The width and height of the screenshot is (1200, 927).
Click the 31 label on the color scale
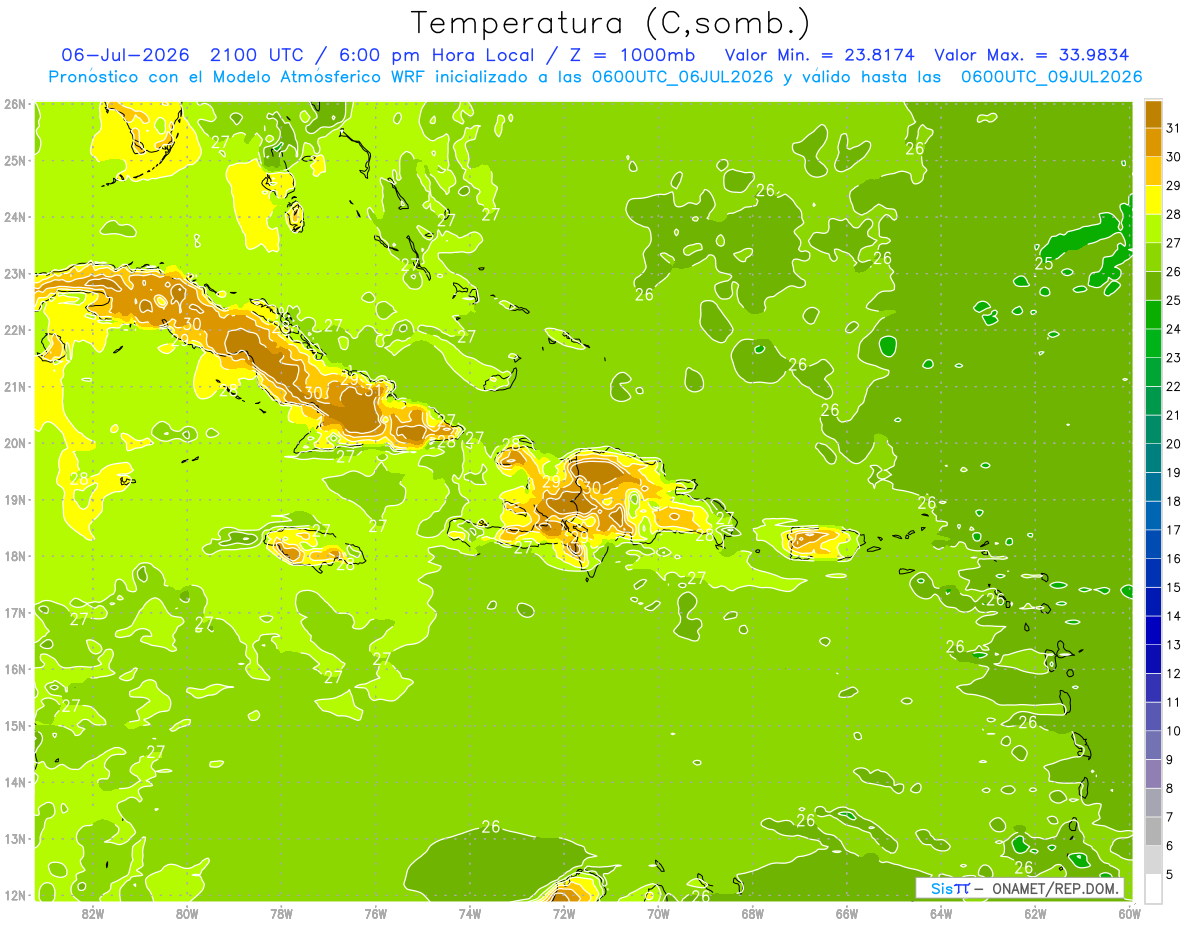tap(1173, 127)
